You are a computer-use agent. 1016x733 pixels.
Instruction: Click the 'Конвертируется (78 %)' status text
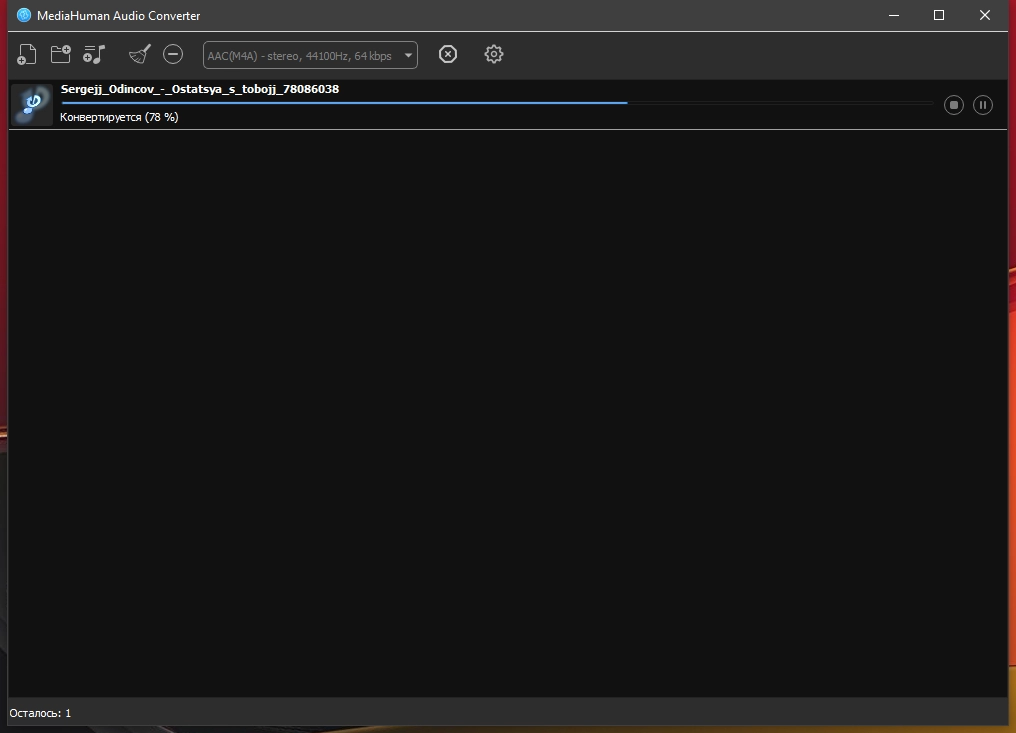pyautogui.click(x=119, y=117)
